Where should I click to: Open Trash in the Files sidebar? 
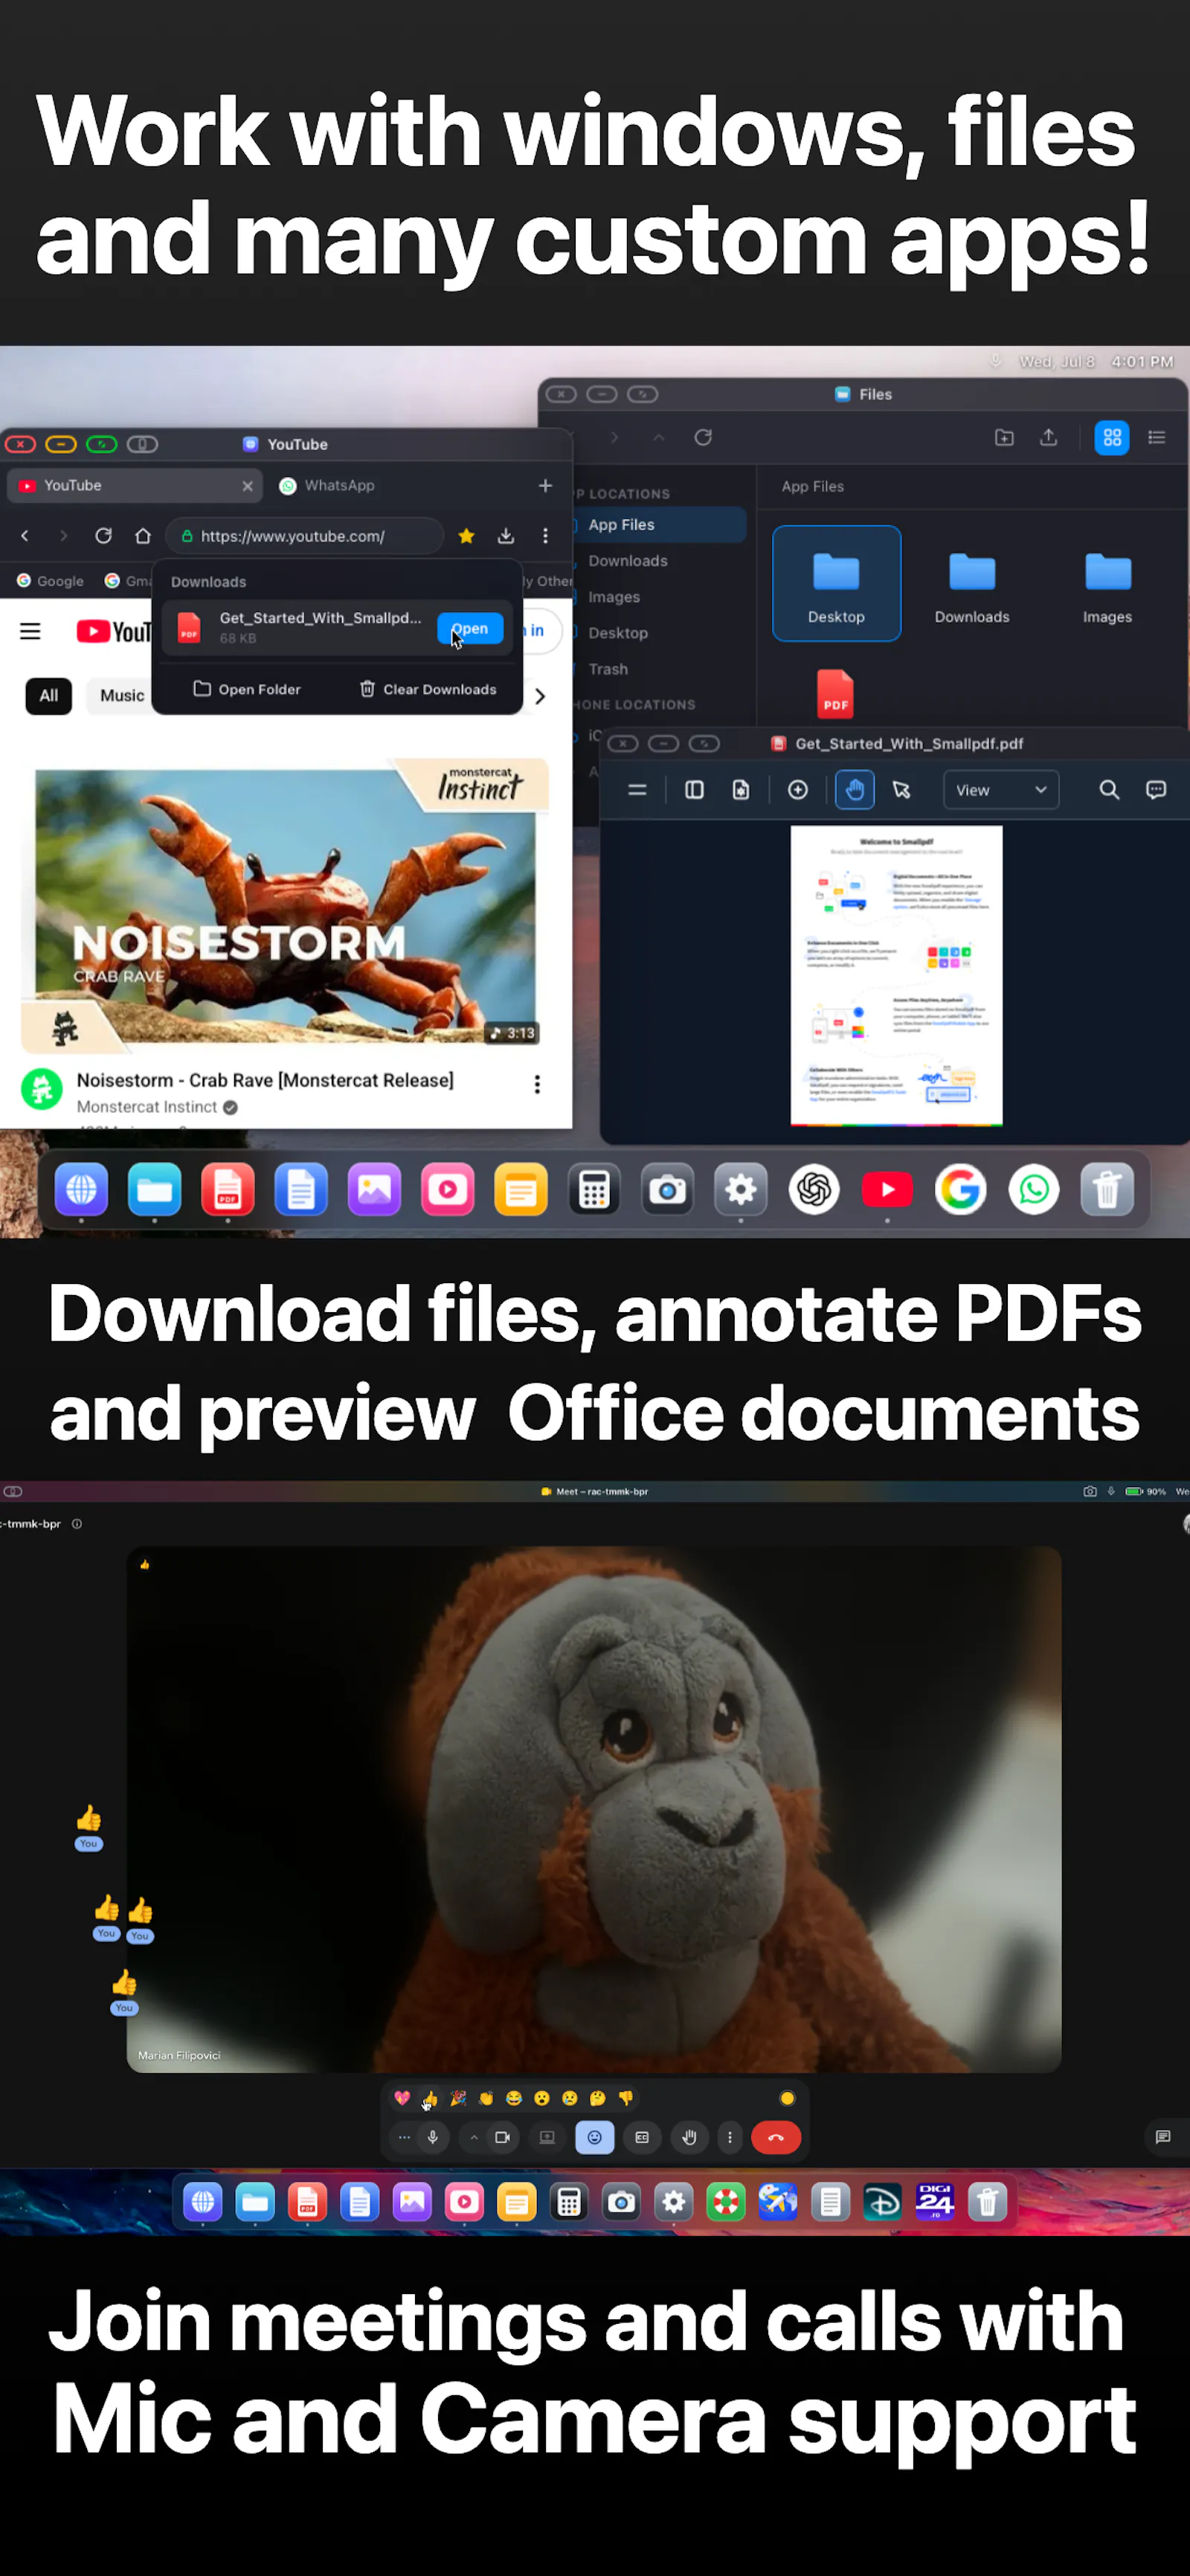click(x=608, y=669)
